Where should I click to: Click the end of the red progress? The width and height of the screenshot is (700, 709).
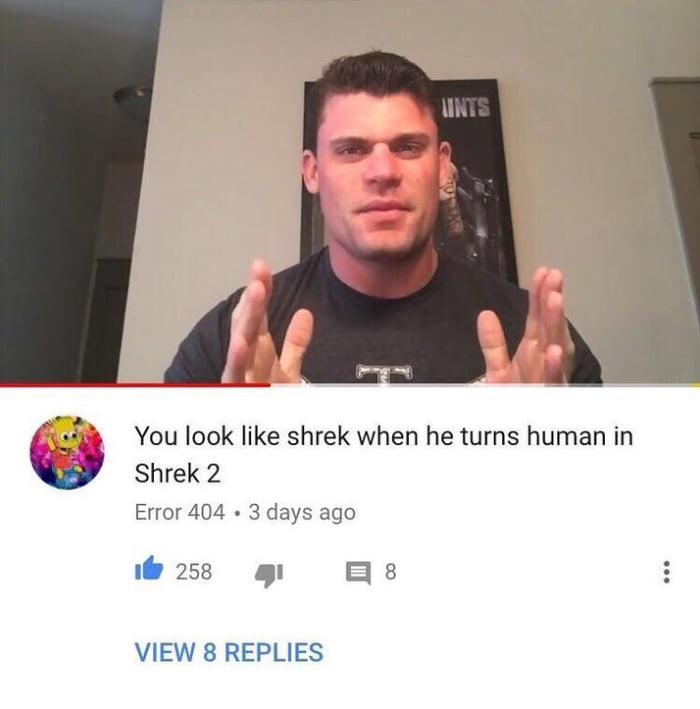pos(270,385)
